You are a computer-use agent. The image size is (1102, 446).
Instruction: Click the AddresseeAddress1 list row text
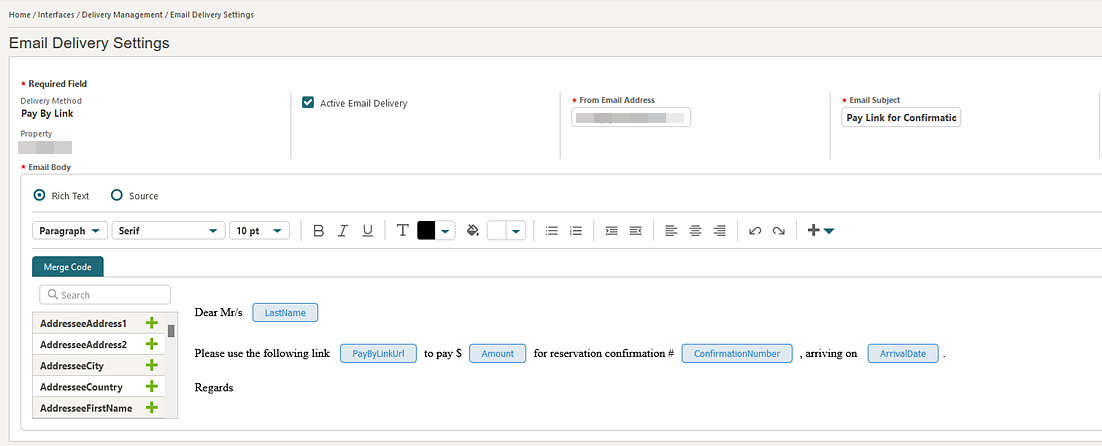[x=84, y=324]
